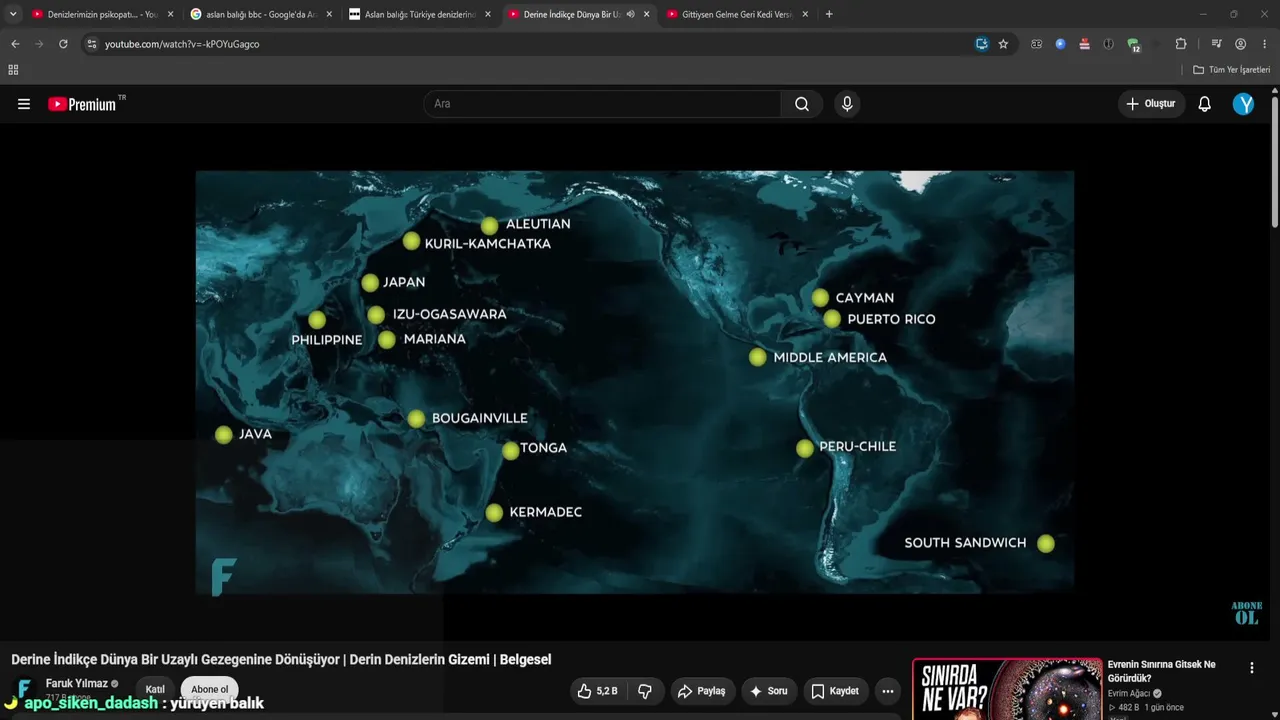Click the search magnifier button
Image resolution: width=1280 pixels, height=720 pixels.
(802, 104)
